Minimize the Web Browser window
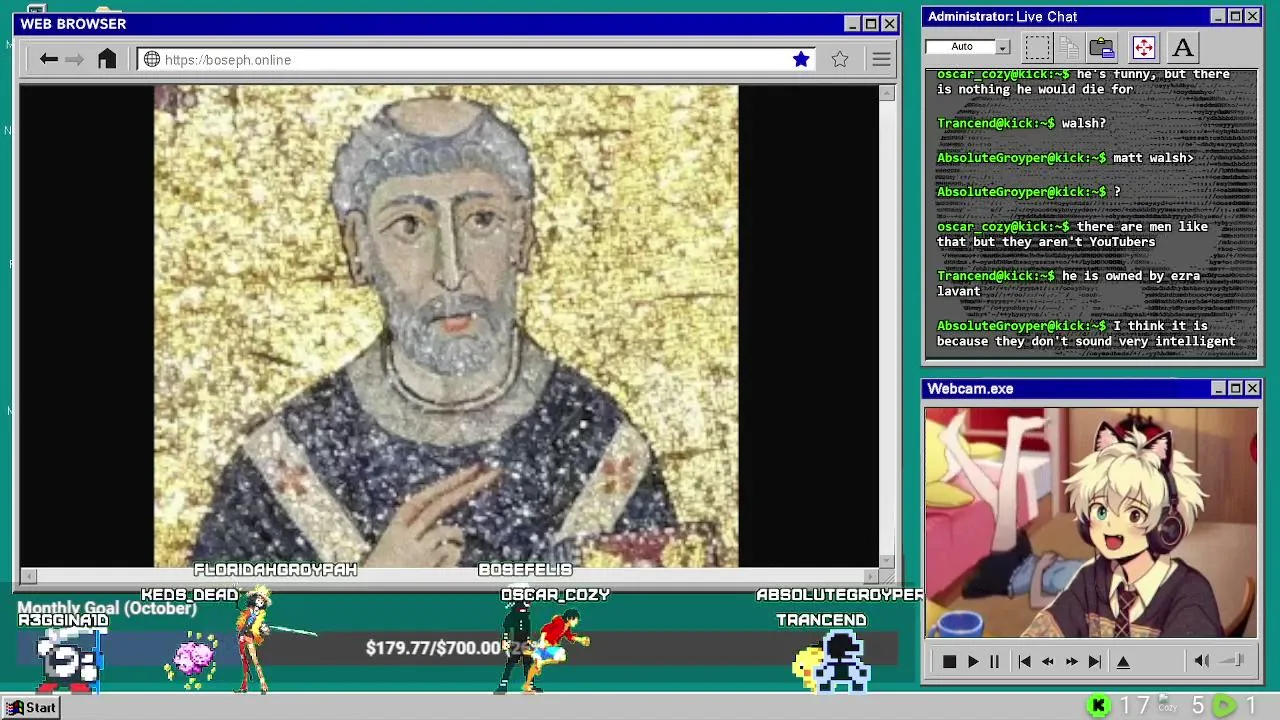Viewport: 1280px width, 720px height. pos(852,24)
